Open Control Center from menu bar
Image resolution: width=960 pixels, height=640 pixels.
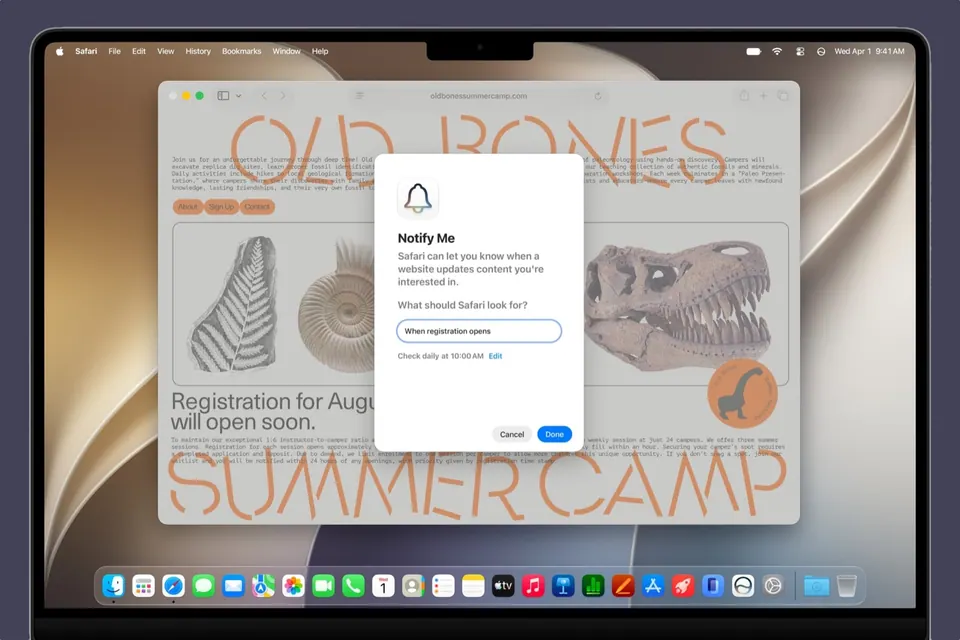coord(800,51)
